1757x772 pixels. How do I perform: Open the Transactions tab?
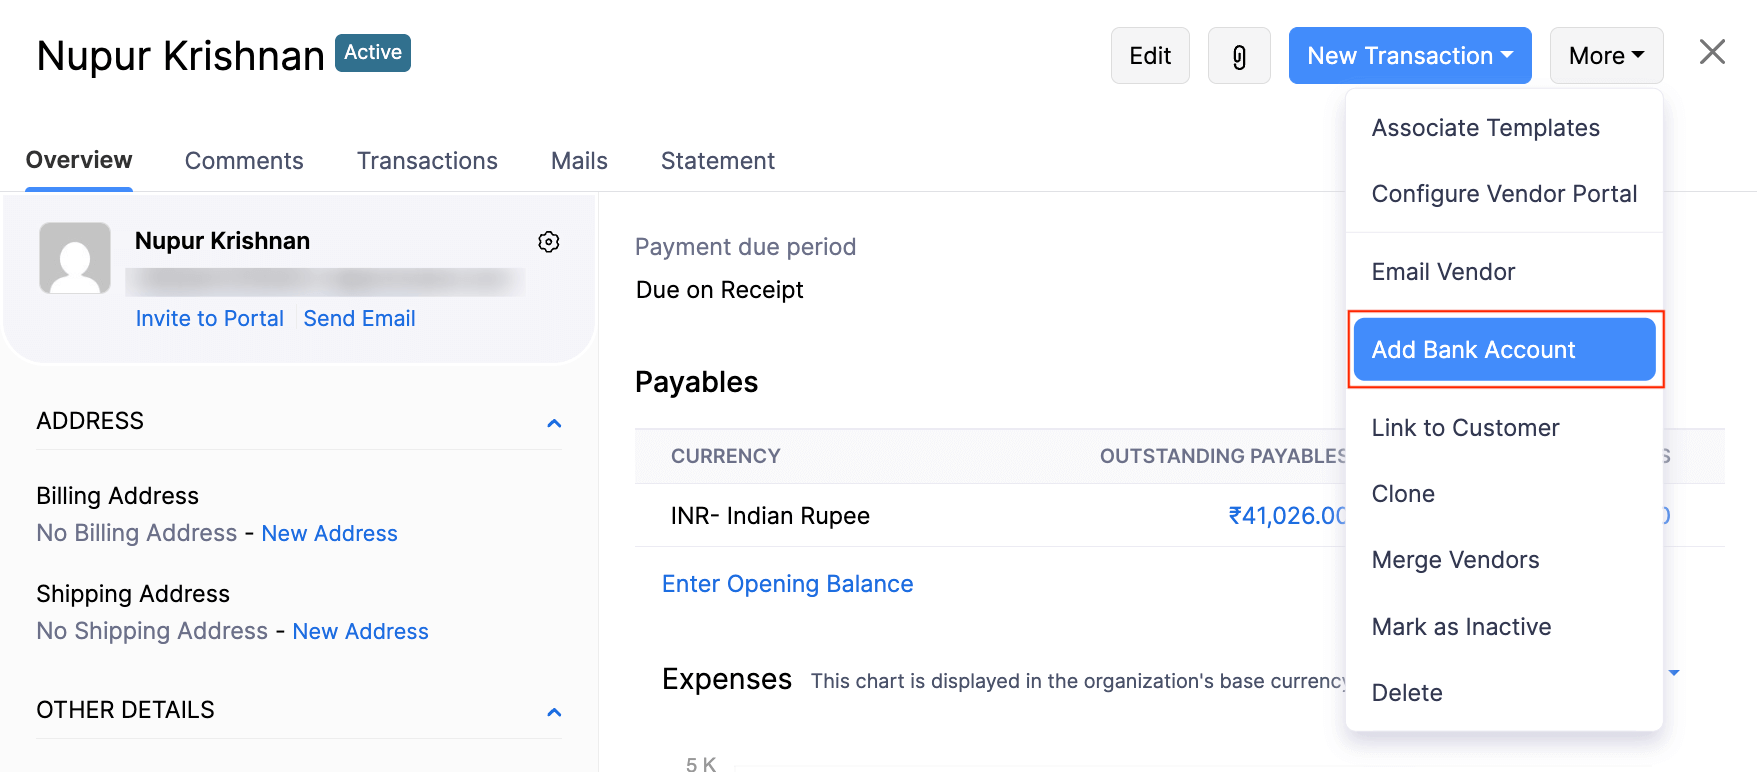click(427, 161)
